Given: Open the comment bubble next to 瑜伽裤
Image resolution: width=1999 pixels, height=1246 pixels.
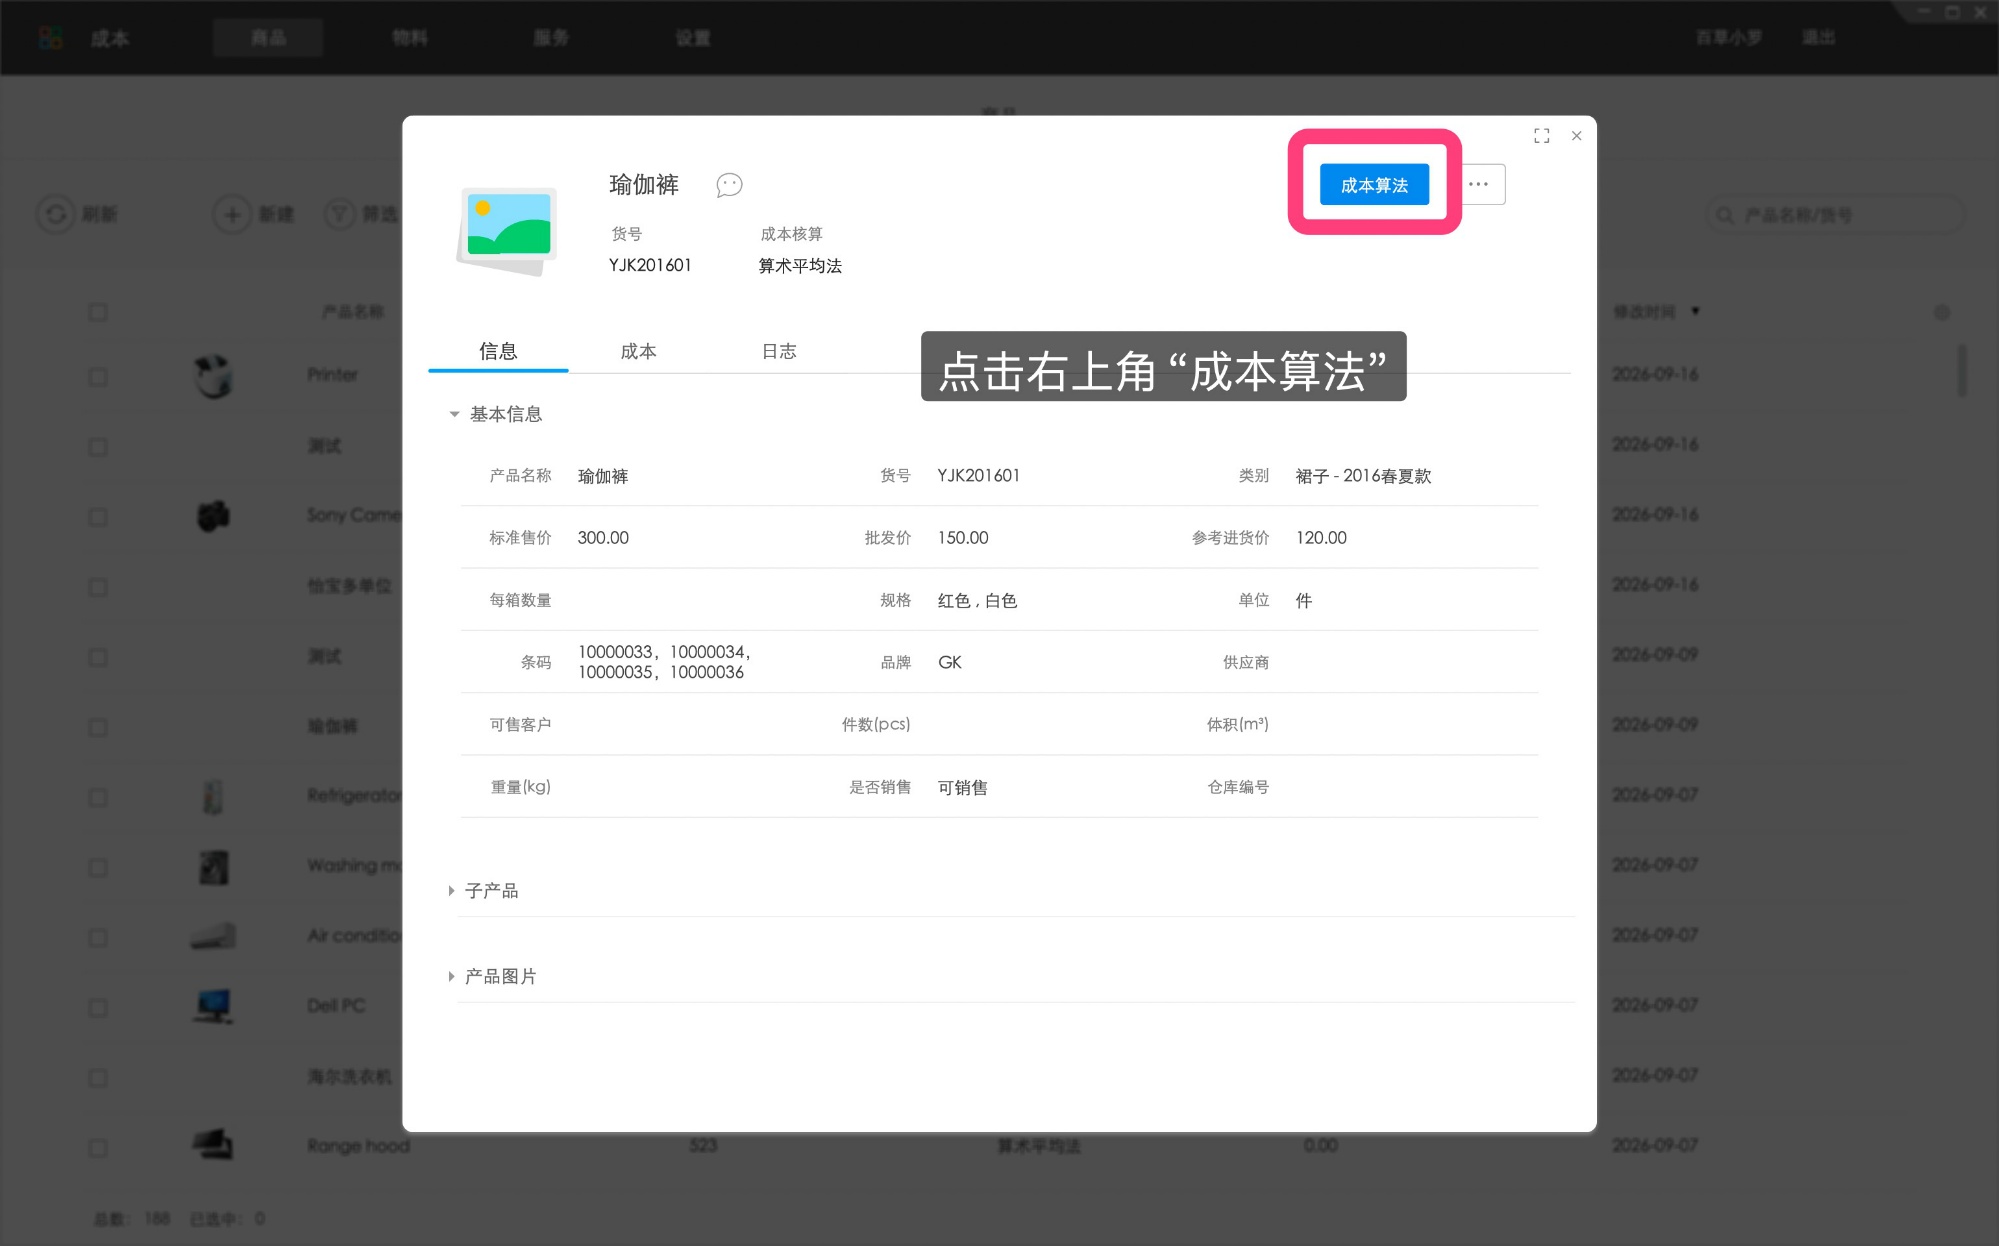Looking at the screenshot, I should pyautogui.click(x=729, y=185).
